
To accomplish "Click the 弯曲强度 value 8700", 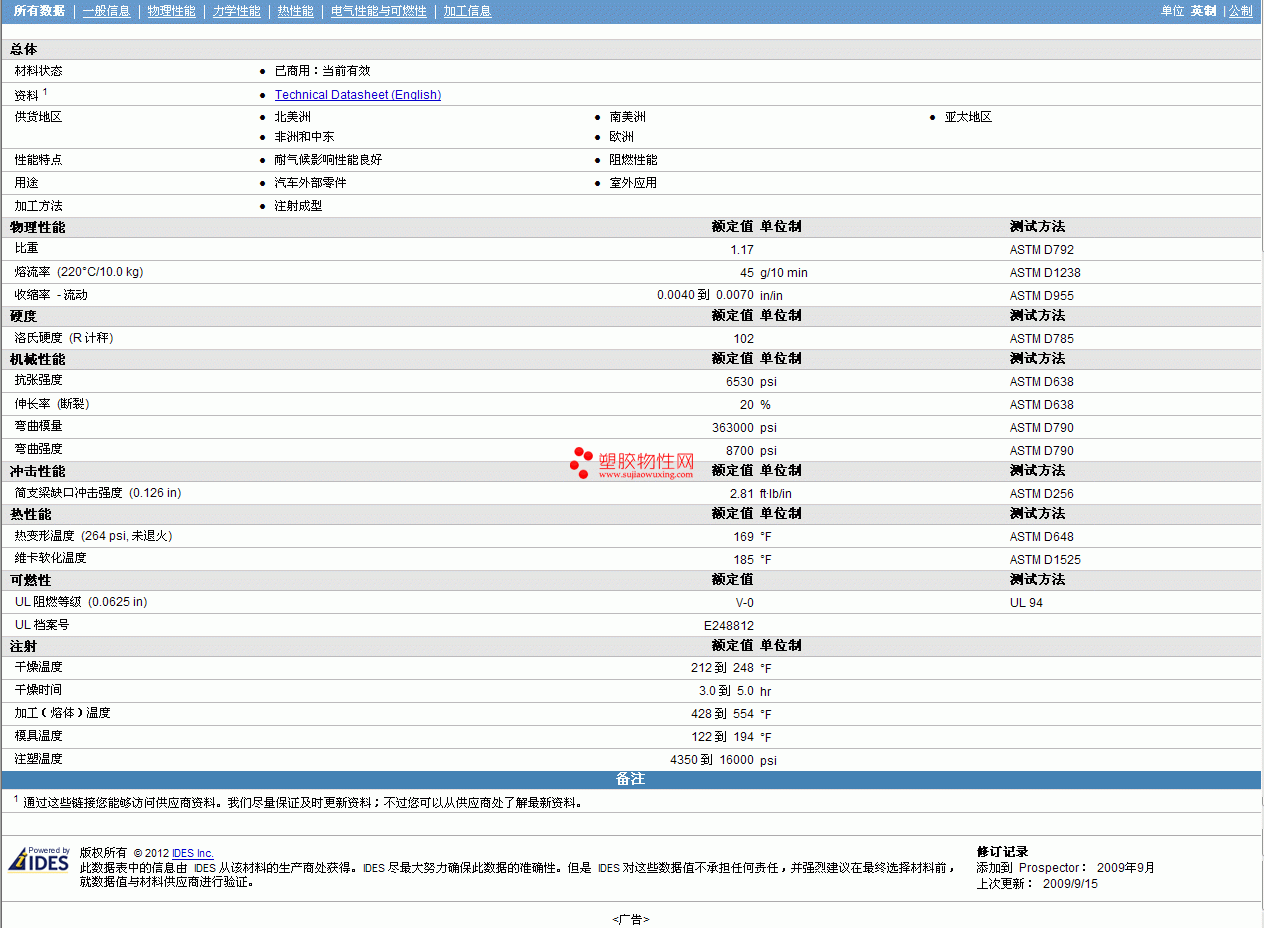I will [x=740, y=451].
